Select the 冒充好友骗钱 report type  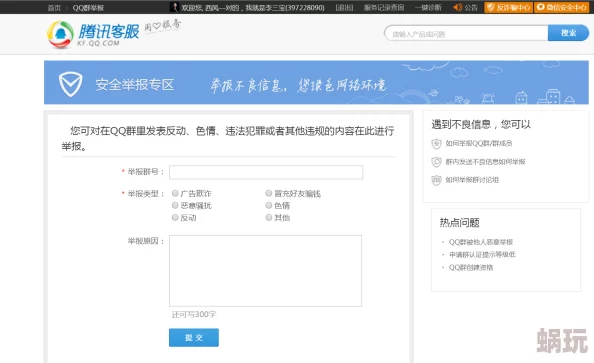[x=269, y=193]
